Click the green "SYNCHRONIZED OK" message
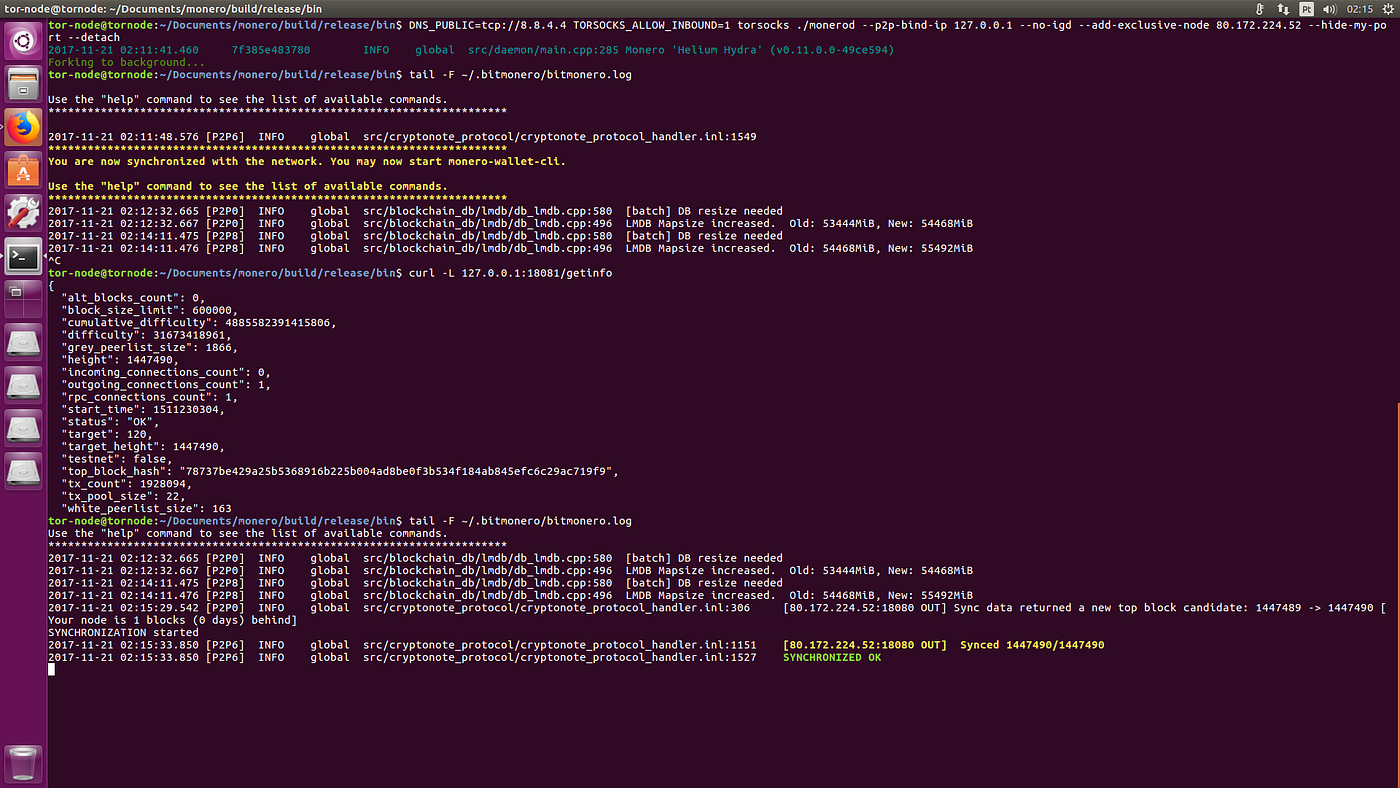The height and width of the screenshot is (788, 1400). click(x=832, y=657)
